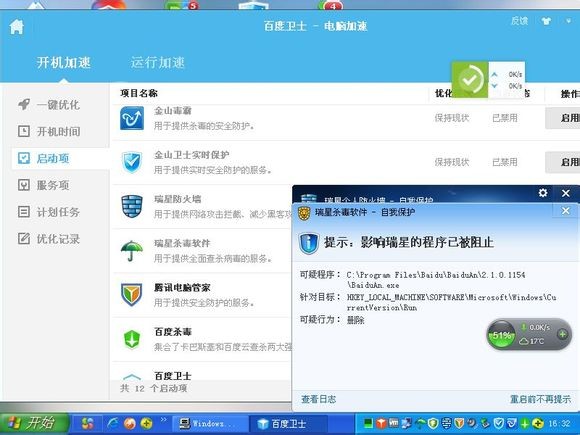Launch Internet Explorer from quick launch
Image resolution: width=580 pixels, height=435 pixels.
[112, 423]
